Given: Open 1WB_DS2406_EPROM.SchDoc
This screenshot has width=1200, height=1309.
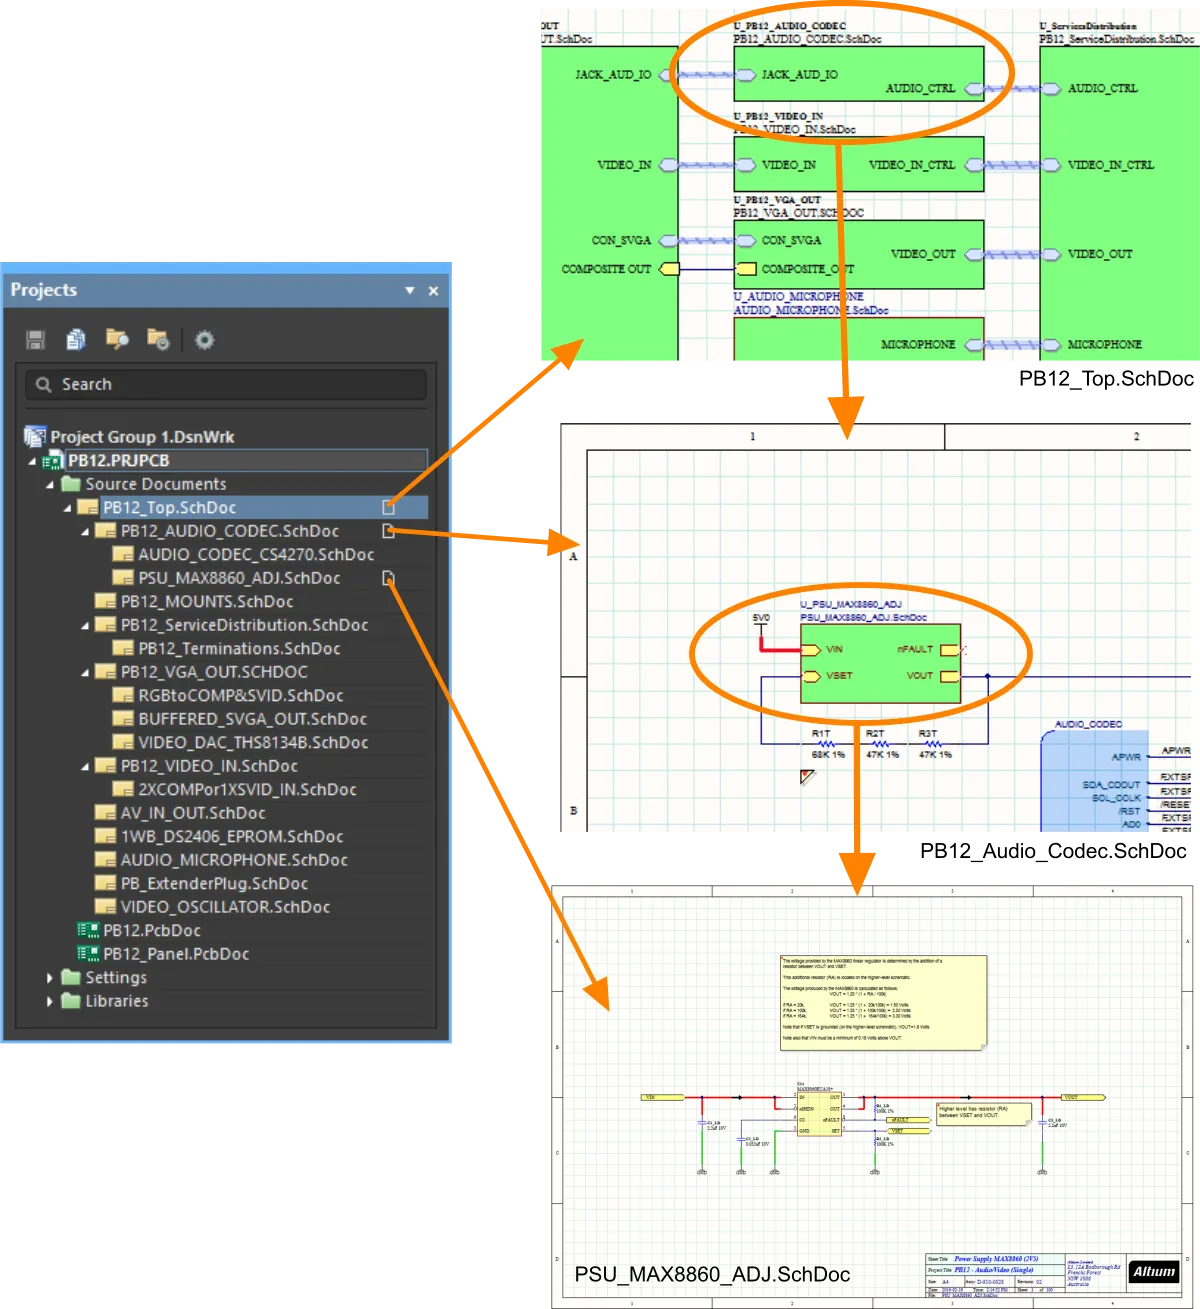Looking at the screenshot, I should tap(232, 837).
